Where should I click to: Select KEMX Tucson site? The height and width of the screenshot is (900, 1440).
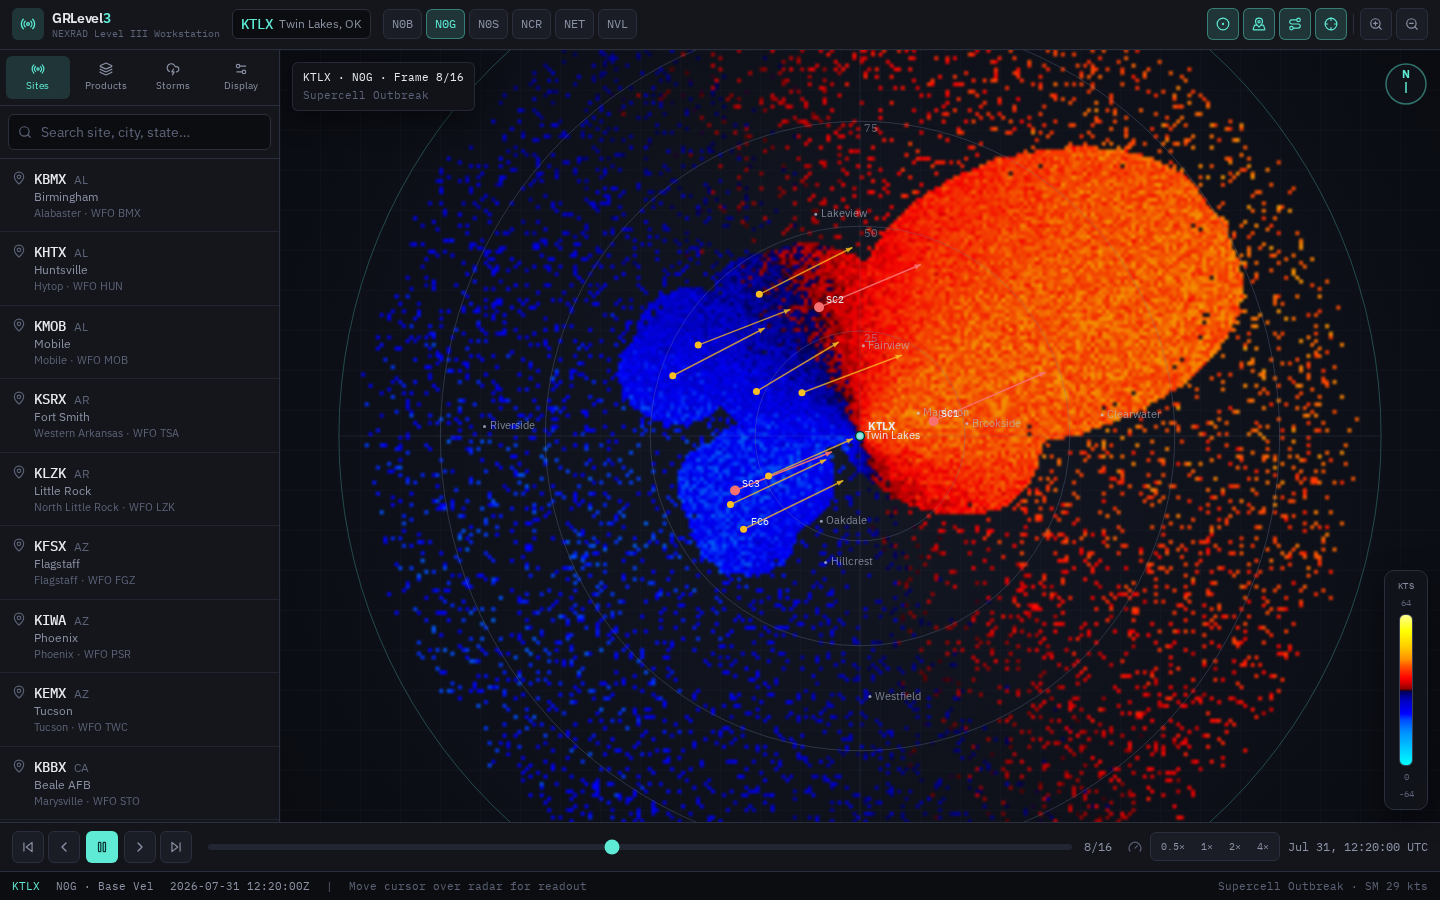point(140,709)
